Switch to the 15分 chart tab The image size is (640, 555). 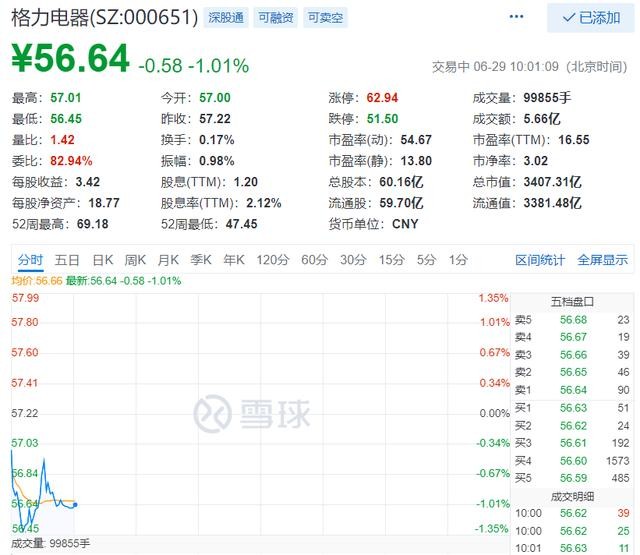click(x=391, y=260)
